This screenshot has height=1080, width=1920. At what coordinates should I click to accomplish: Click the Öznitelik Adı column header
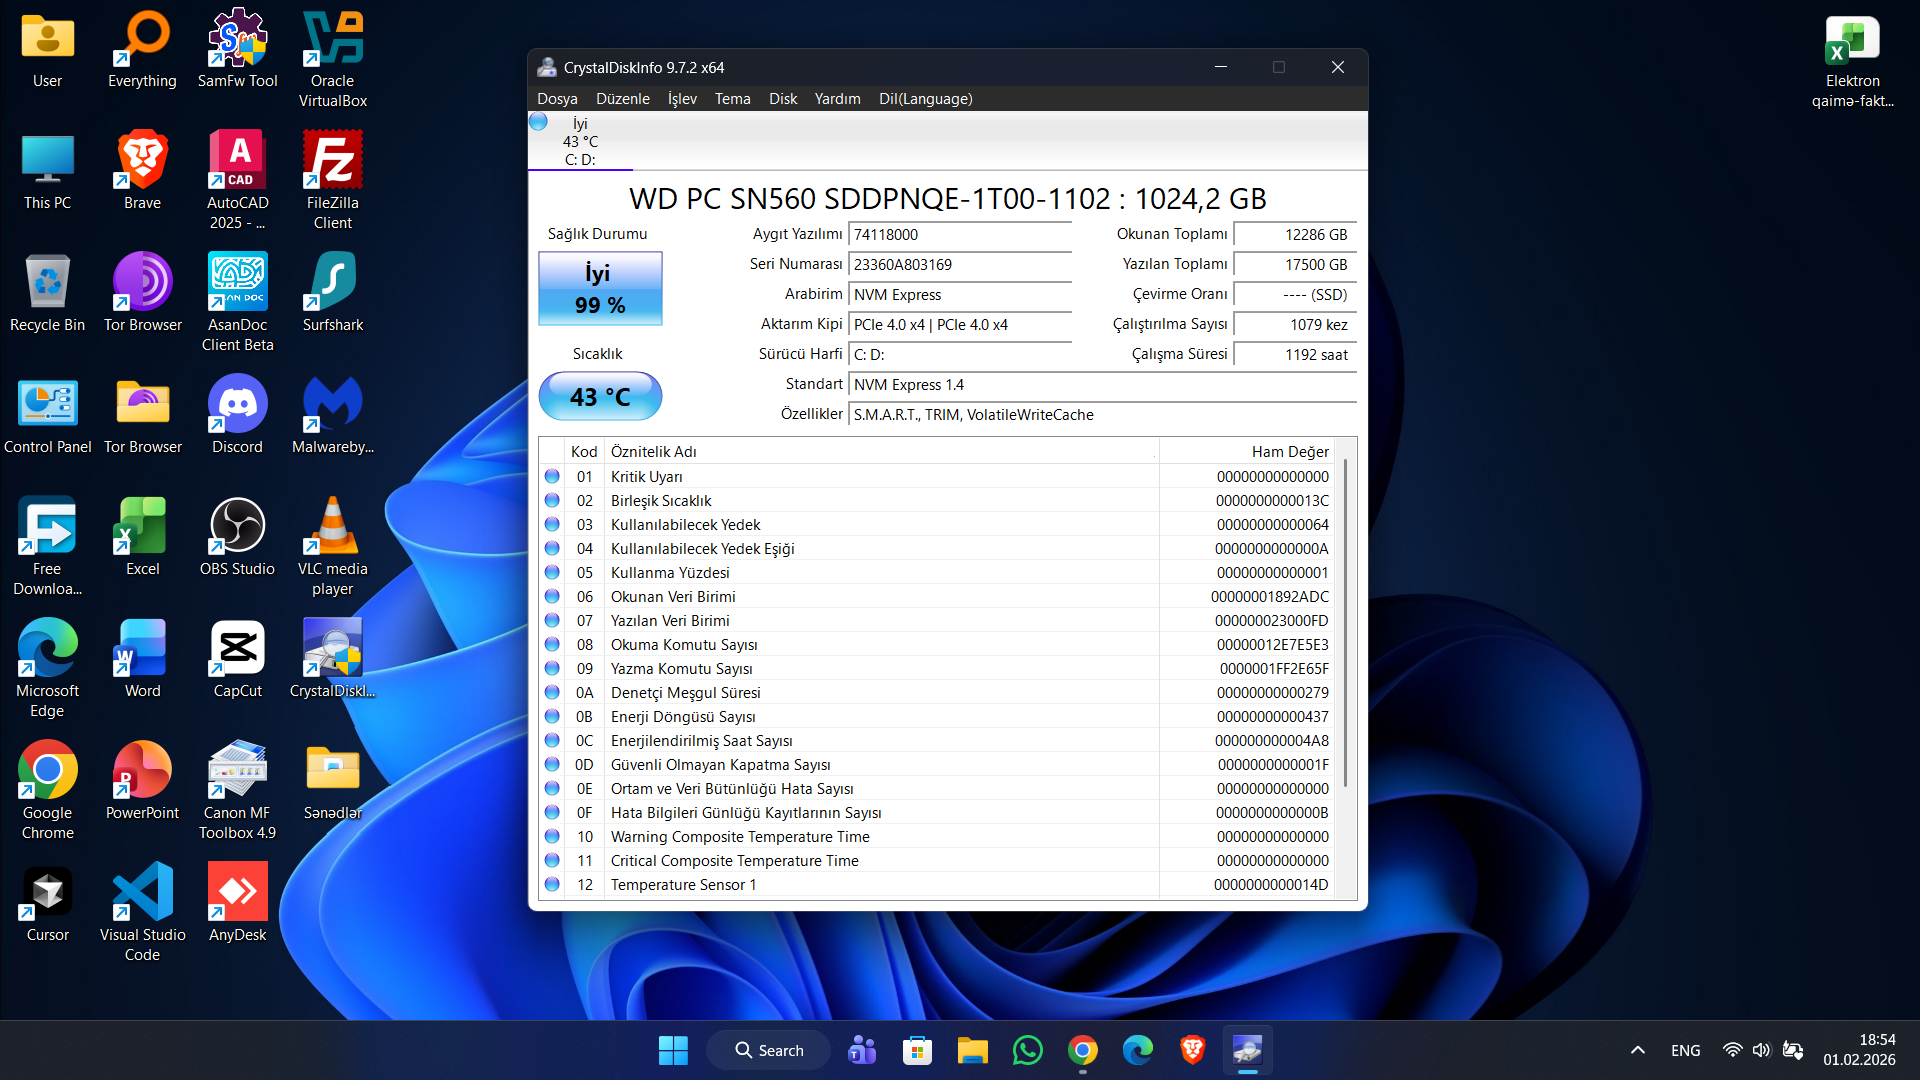click(x=881, y=452)
